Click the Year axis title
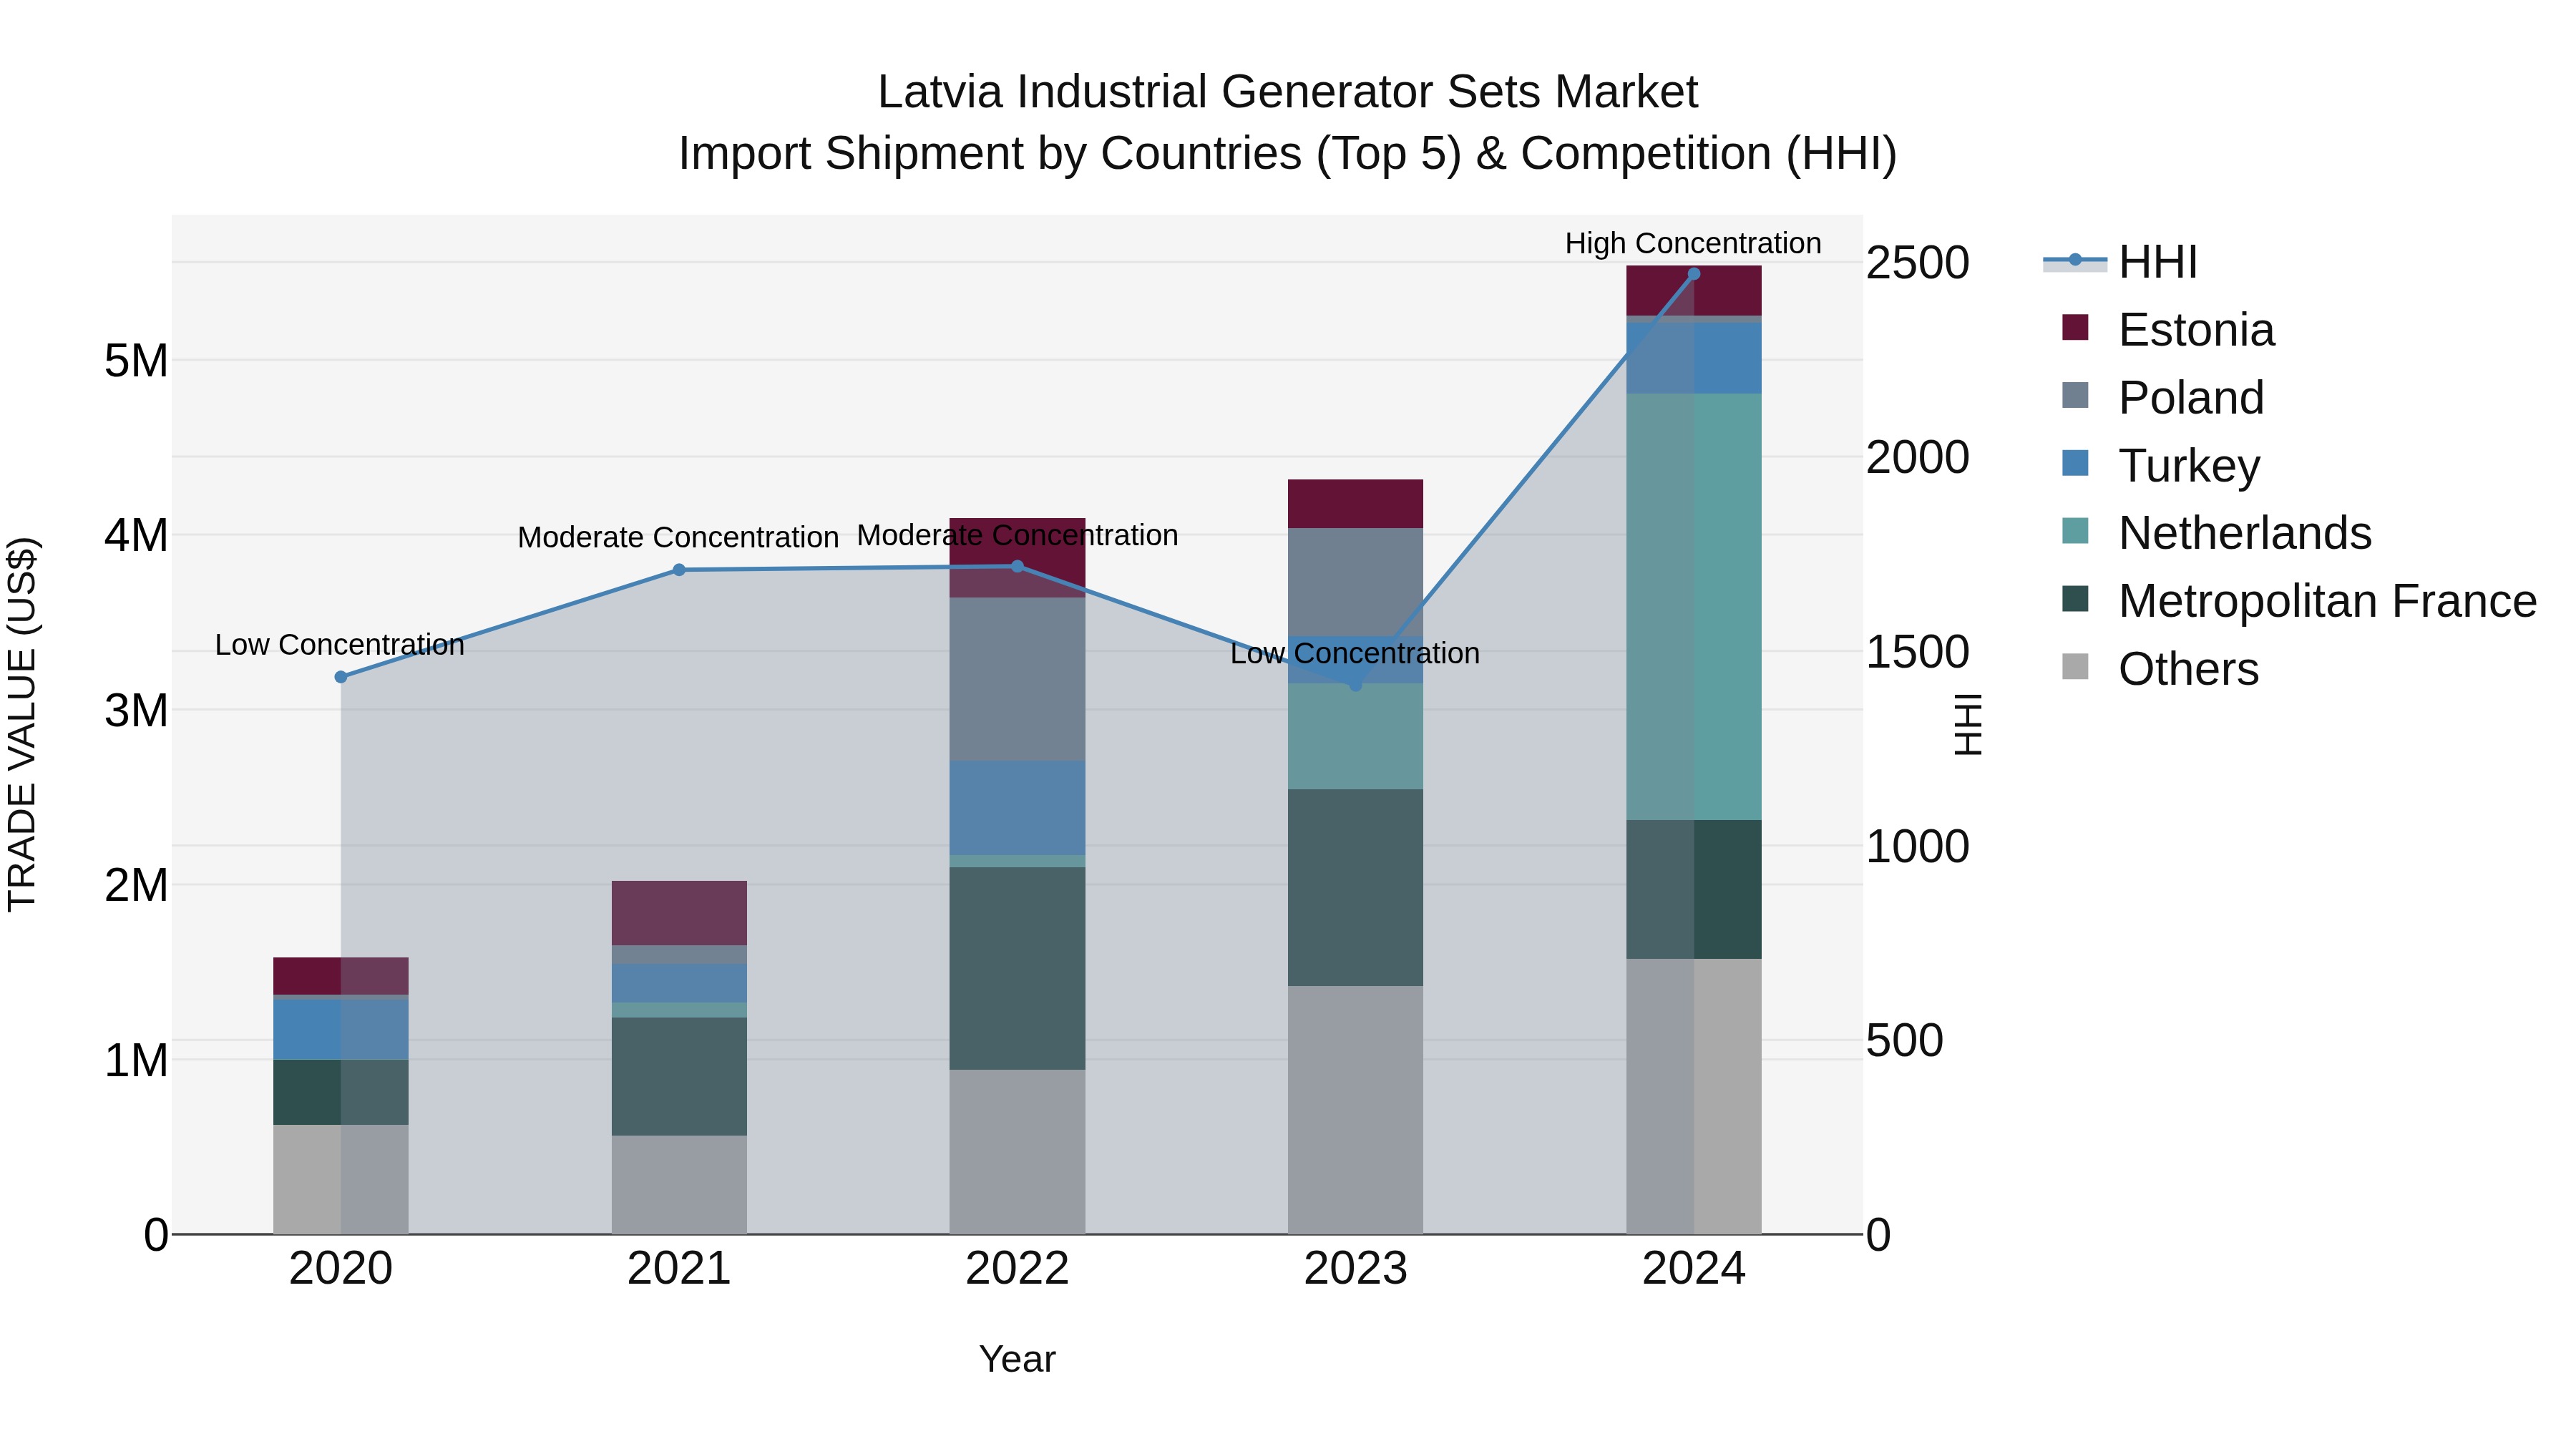 1017,1359
